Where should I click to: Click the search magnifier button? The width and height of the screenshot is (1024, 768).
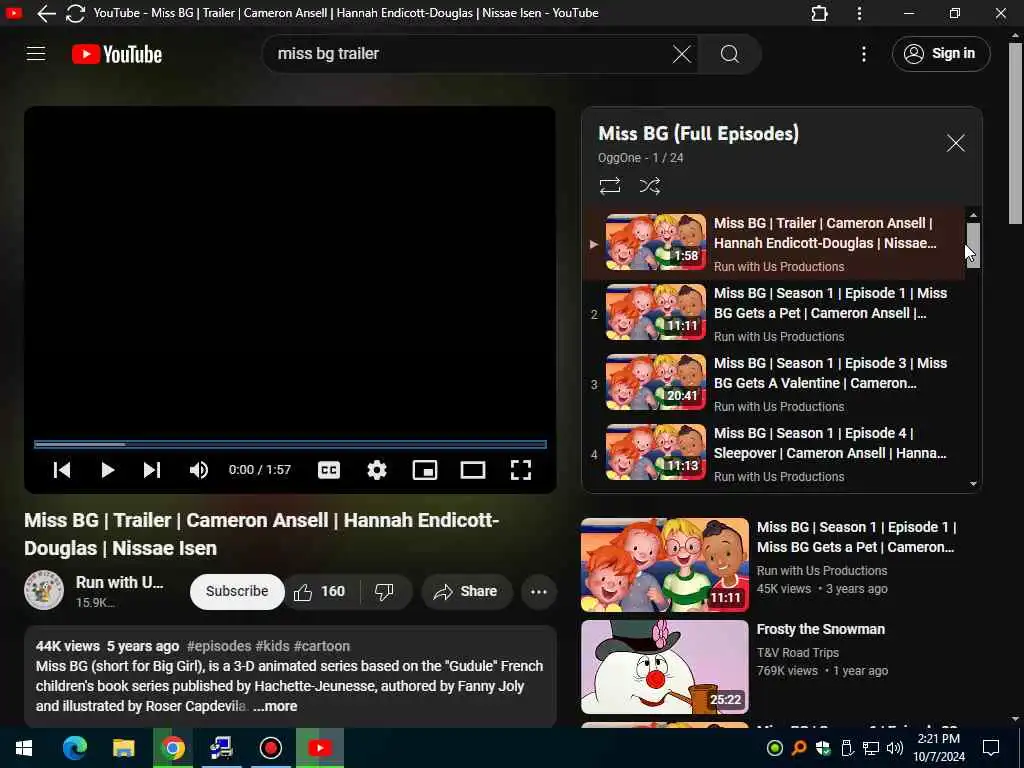[x=729, y=54]
